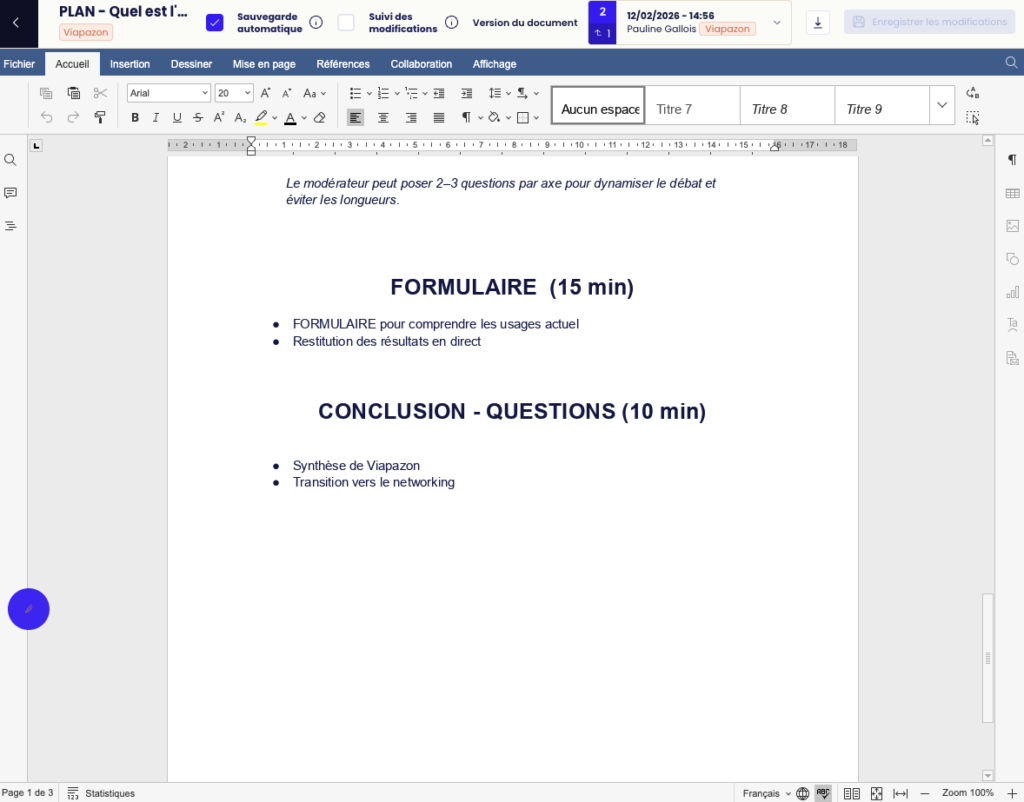Open the Mise en page tab
Screen dimensions: 1024x802
(x=264, y=64)
